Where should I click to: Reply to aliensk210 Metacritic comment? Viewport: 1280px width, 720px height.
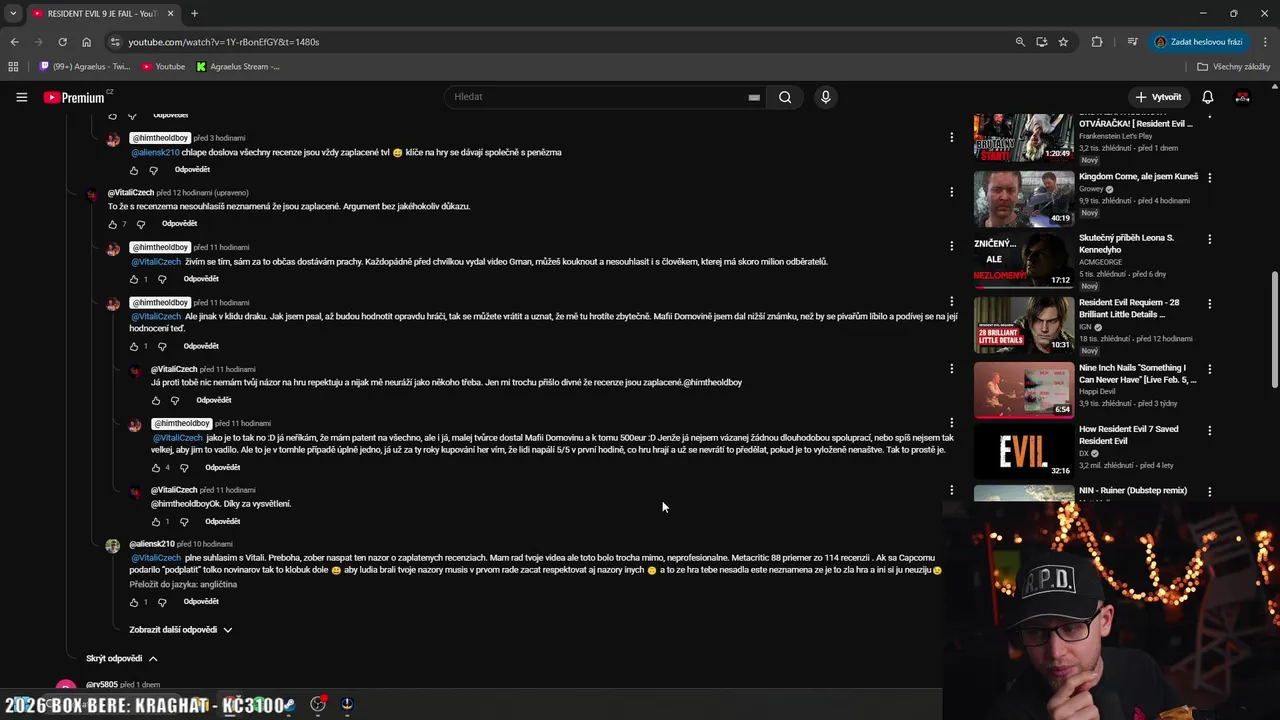(201, 601)
